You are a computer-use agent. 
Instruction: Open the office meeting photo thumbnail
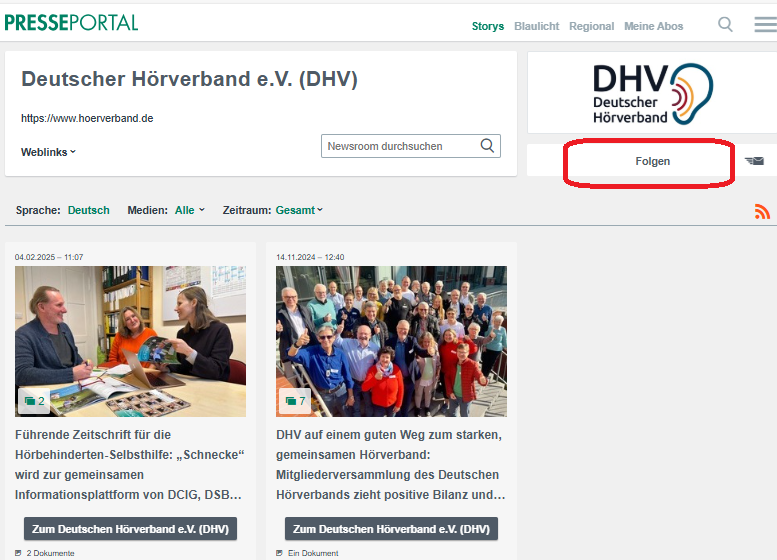(x=130, y=341)
